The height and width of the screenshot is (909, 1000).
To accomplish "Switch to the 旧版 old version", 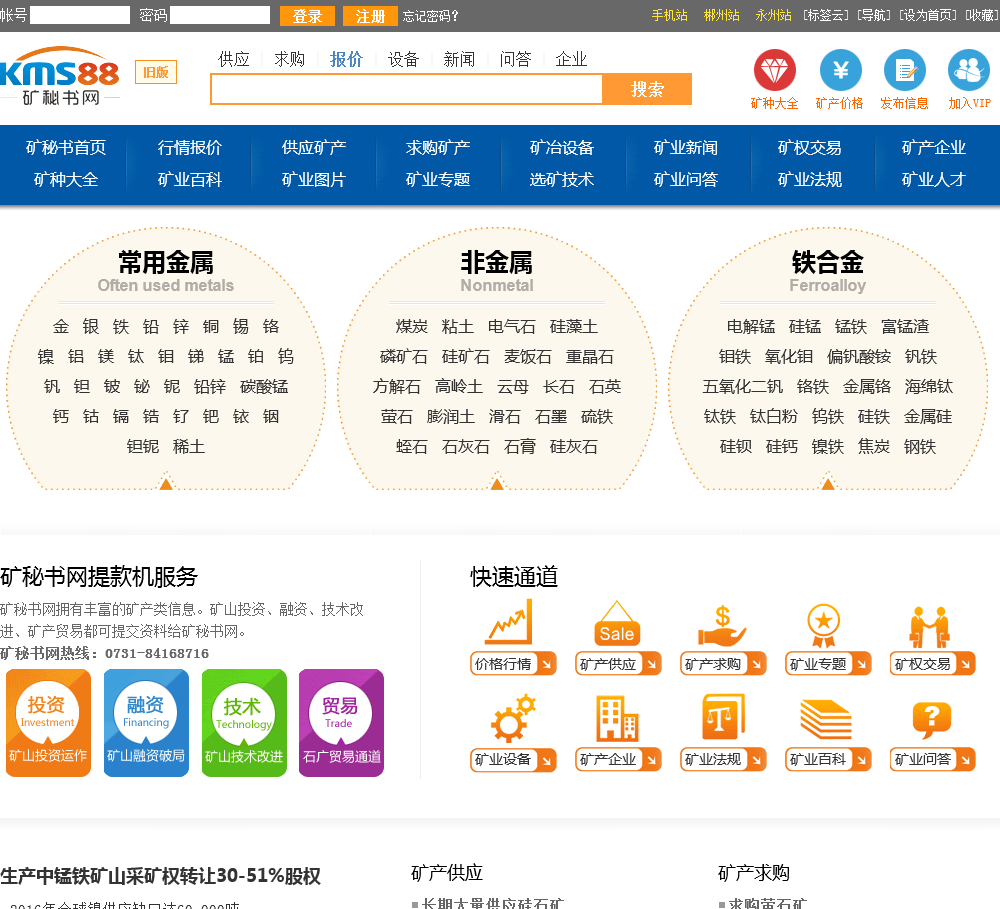I will [156, 72].
